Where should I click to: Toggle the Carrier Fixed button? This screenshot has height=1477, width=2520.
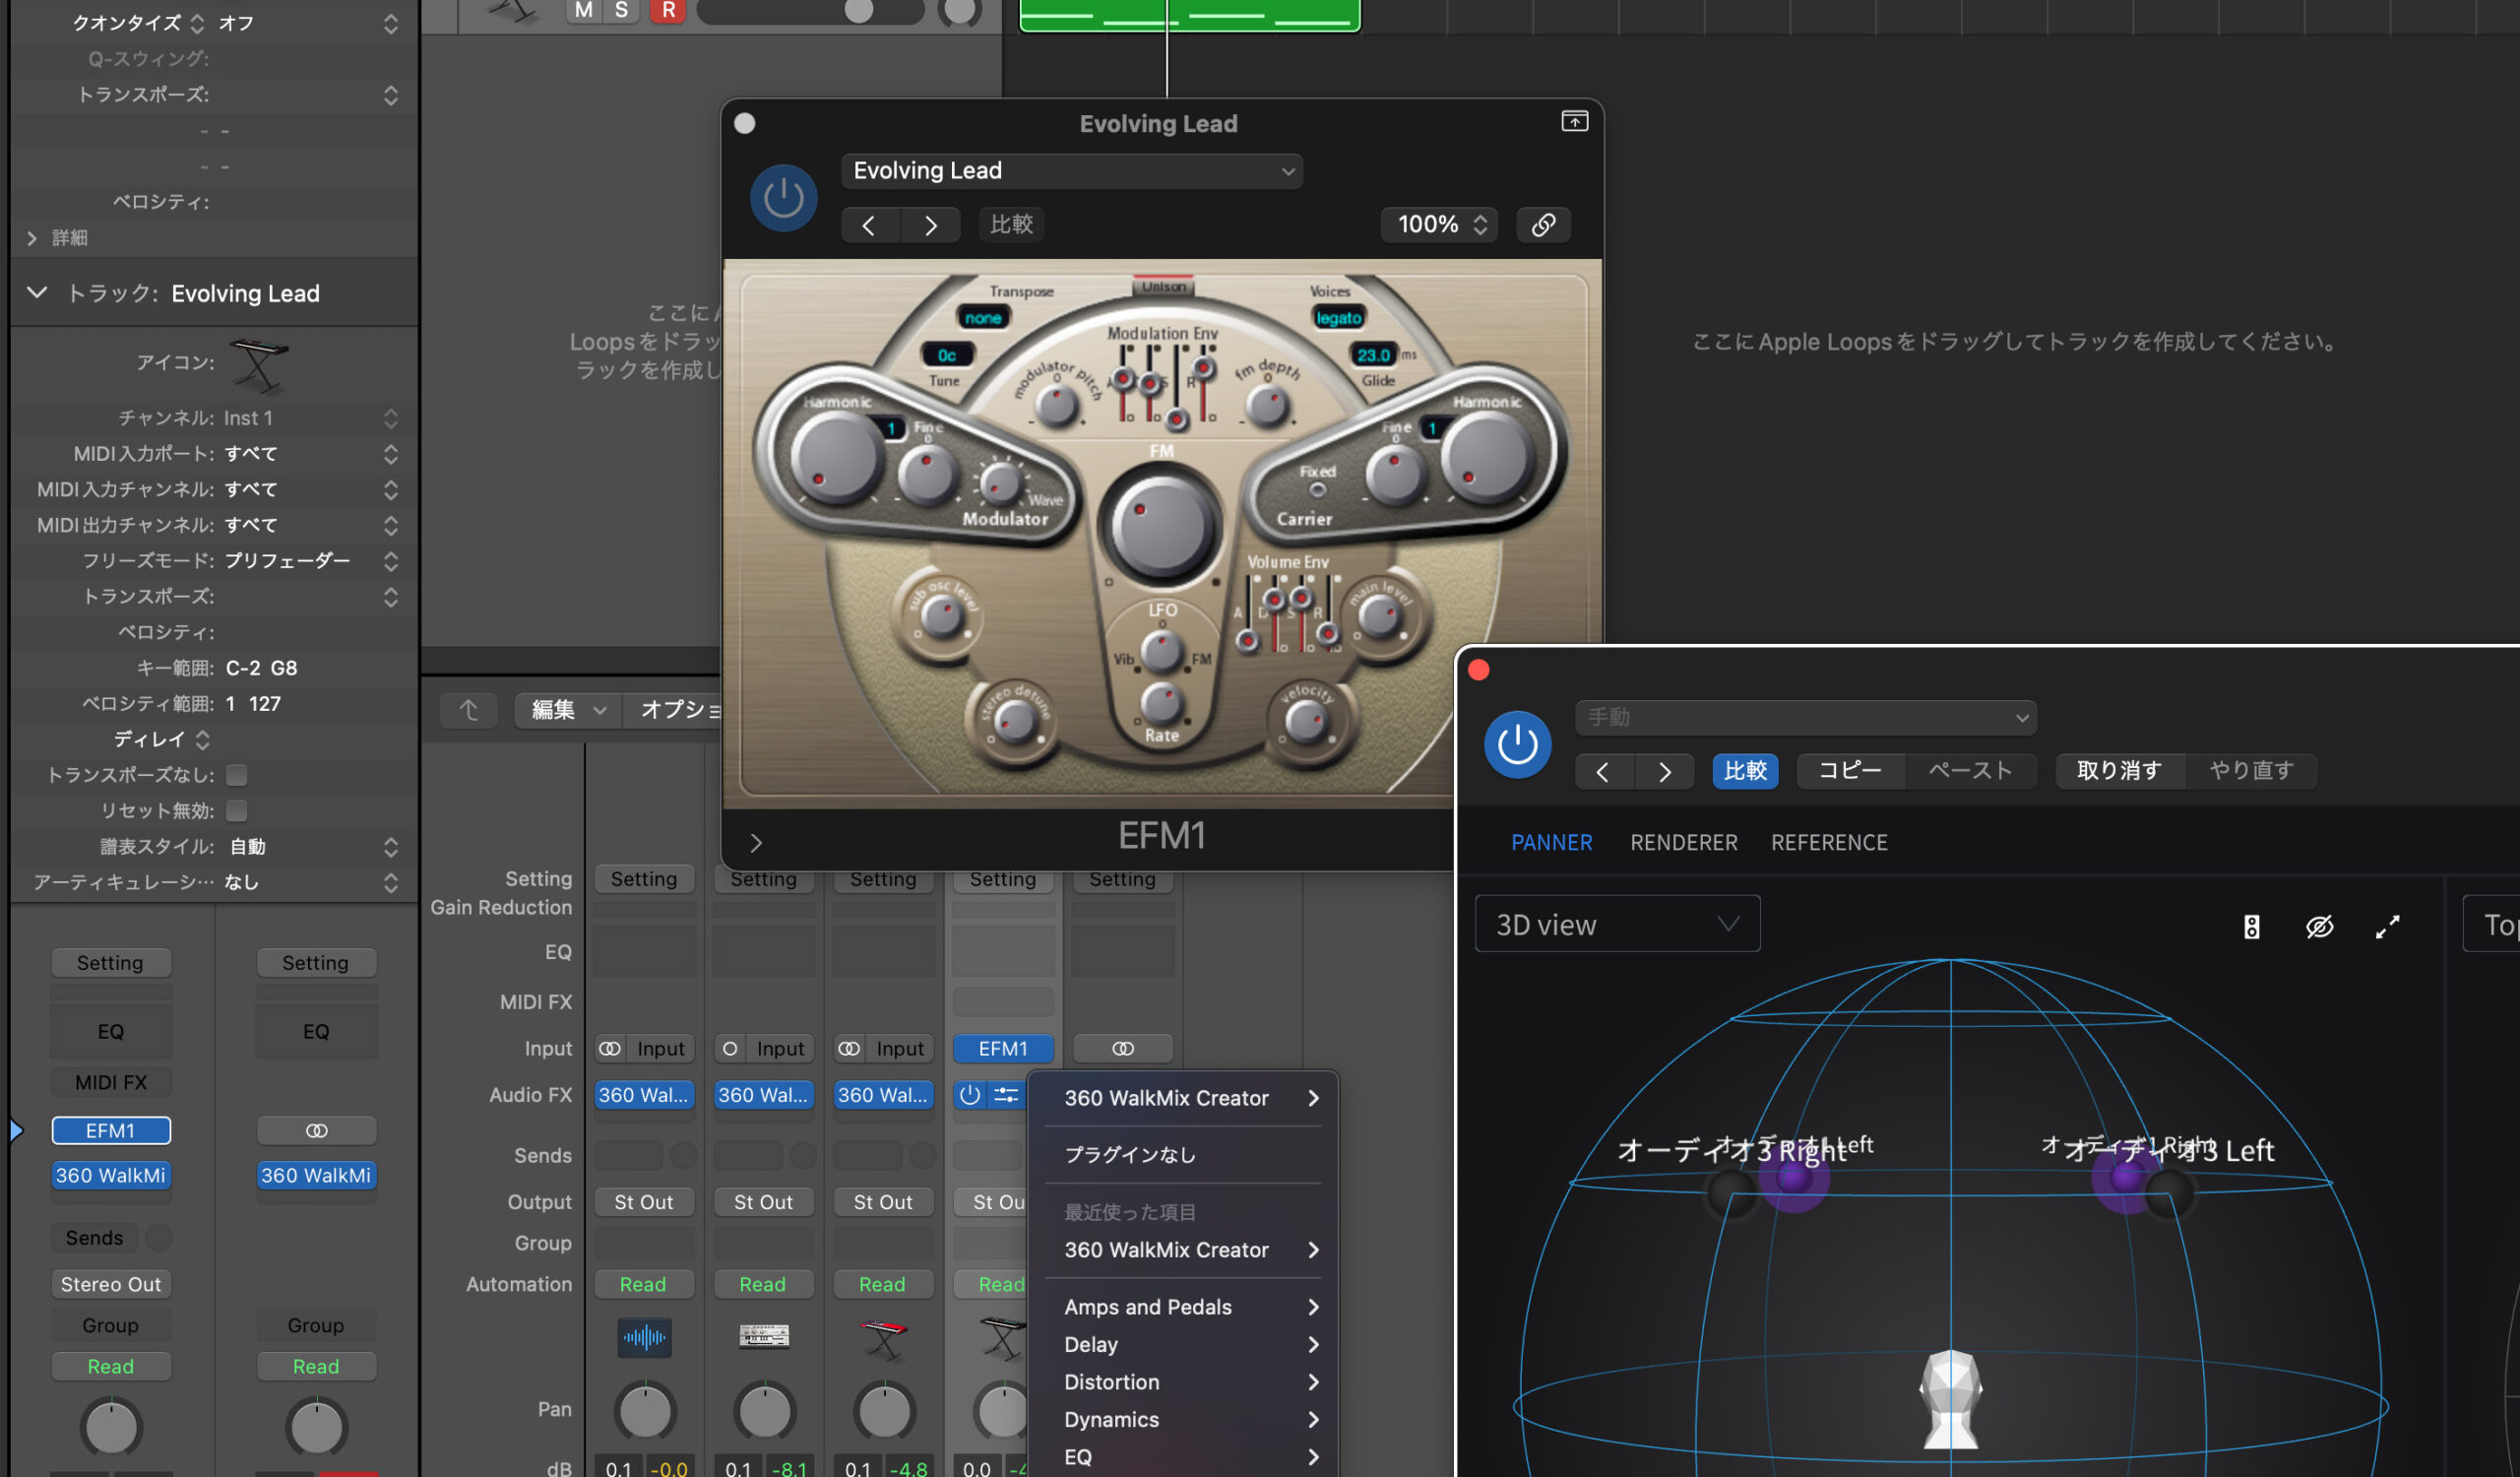point(1317,489)
